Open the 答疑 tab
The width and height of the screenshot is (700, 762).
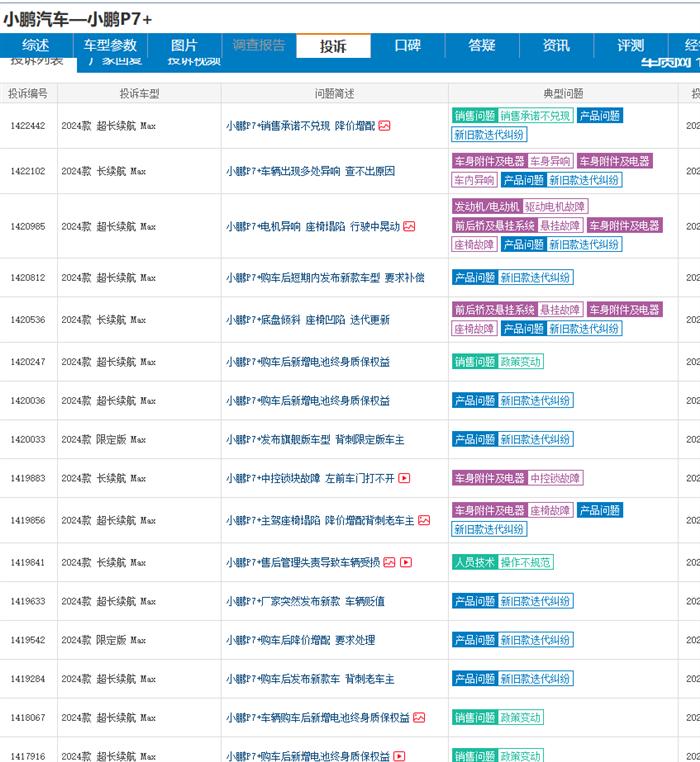click(482, 45)
